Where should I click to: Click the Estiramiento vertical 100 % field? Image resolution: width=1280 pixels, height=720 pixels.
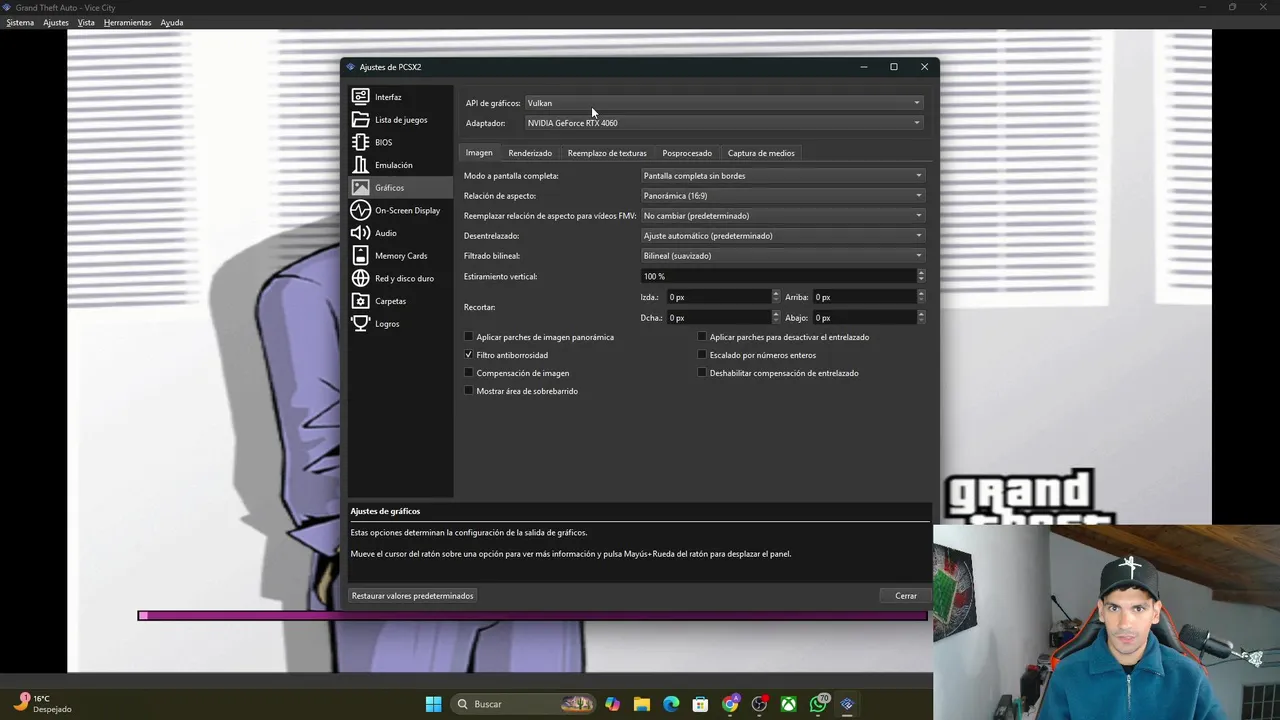[779, 276]
